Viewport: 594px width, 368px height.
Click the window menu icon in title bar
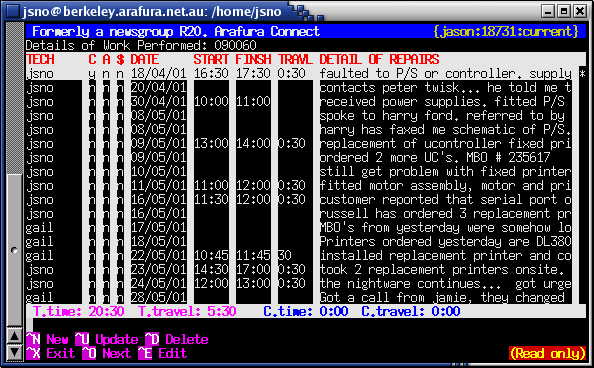pyautogui.click(x=13, y=11)
